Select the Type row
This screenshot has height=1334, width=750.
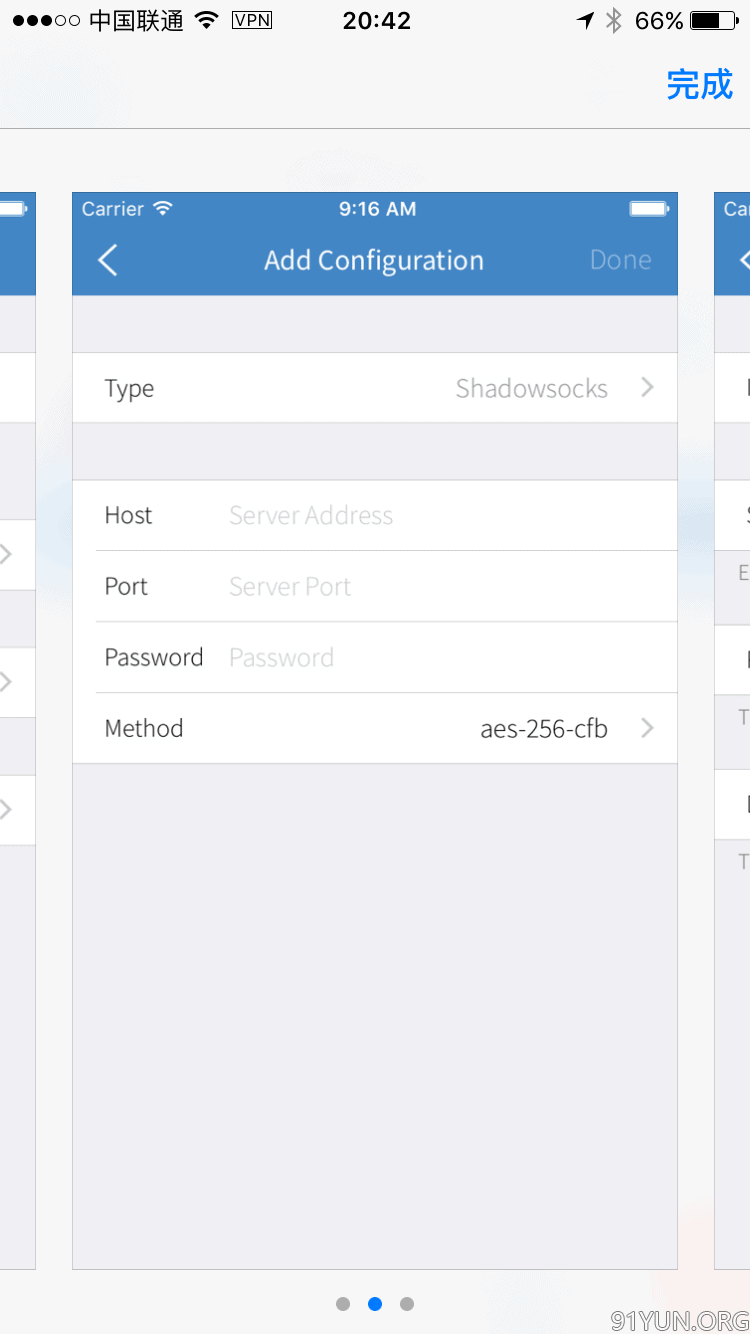pyautogui.click(x=375, y=388)
